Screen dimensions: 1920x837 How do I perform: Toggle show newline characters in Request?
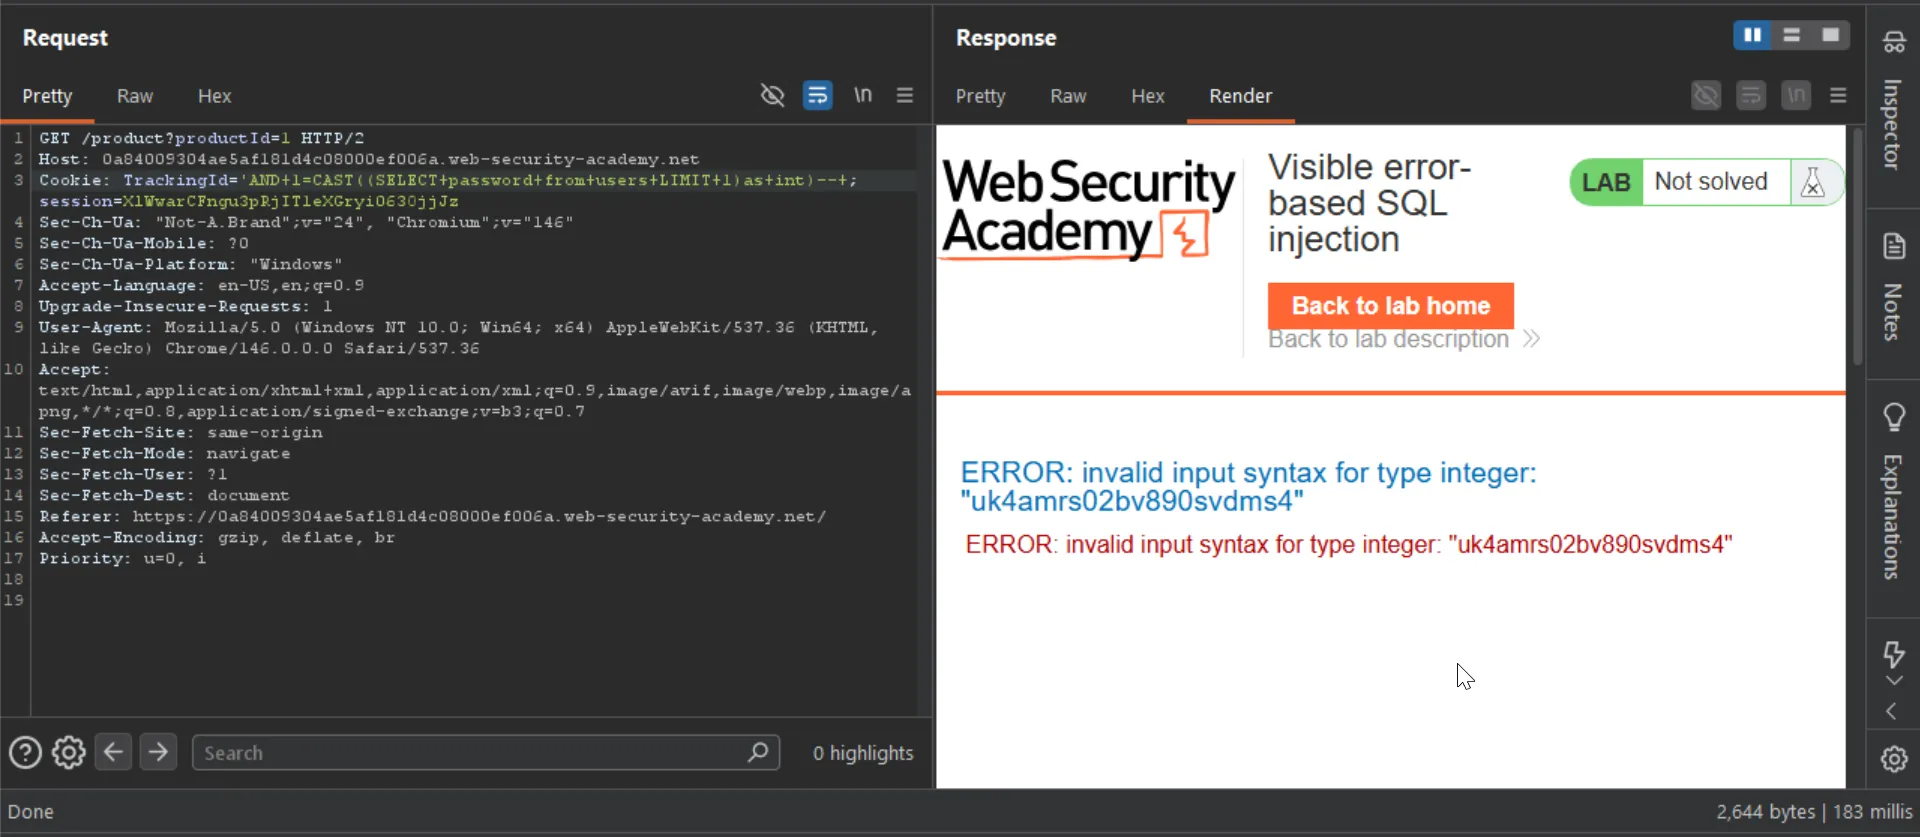[862, 95]
